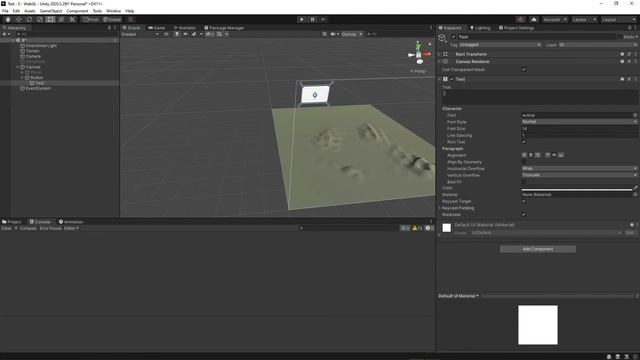Collapse the Button node in Hierarchy
The height and width of the screenshot is (360, 640).
22,78
